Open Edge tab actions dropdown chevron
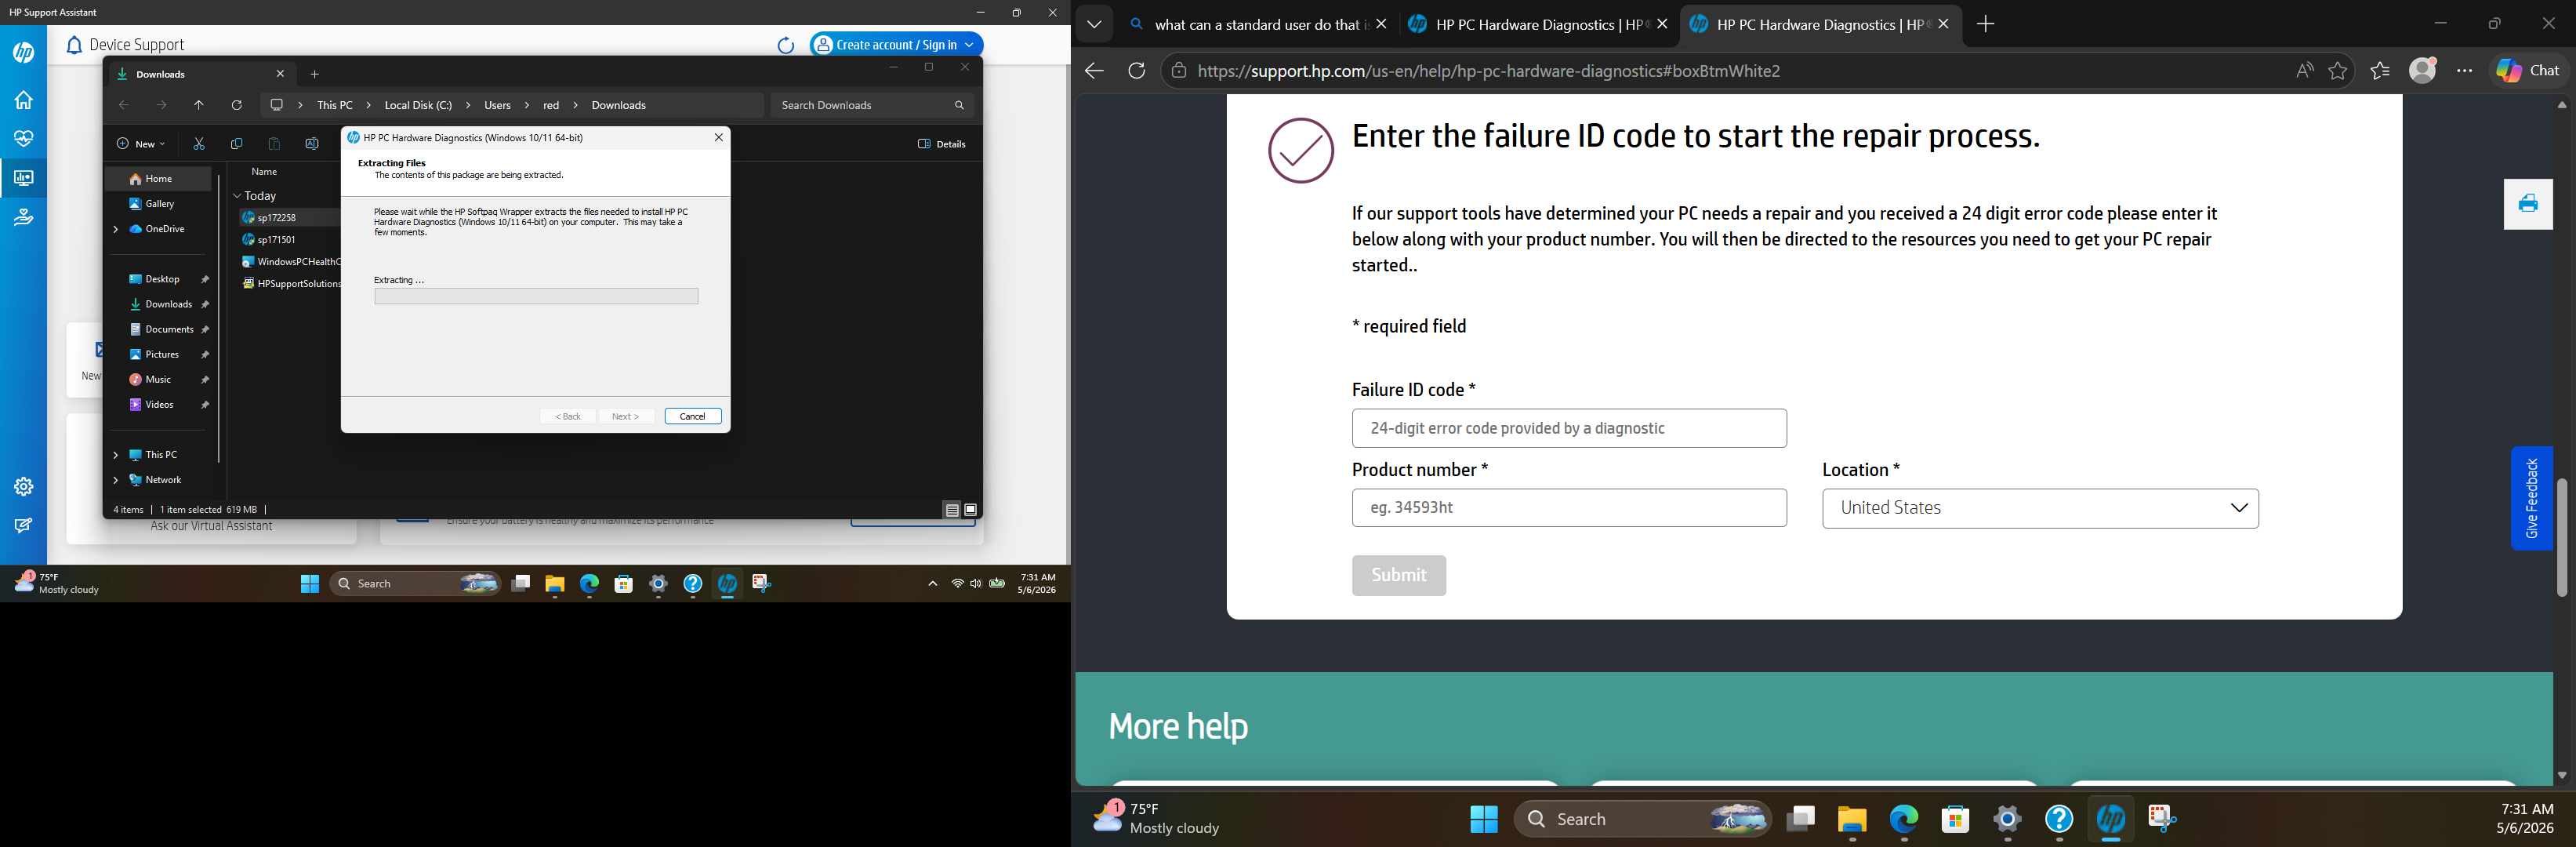Viewport: 2576px width, 847px height. click(x=1094, y=24)
